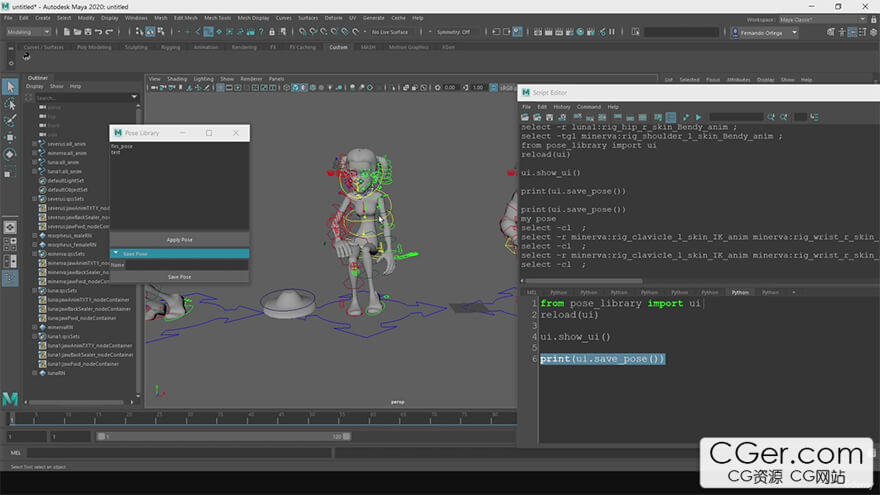Pick the Paint selection tool
The width and height of the screenshot is (880, 495).
(x=10, y=121)
